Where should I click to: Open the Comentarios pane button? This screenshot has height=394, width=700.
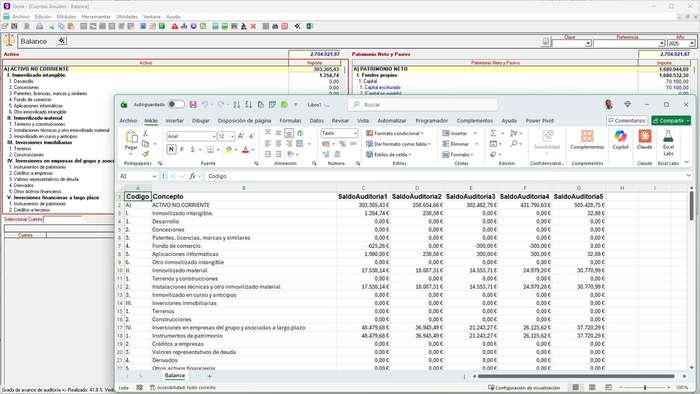(x=627, y=120)
